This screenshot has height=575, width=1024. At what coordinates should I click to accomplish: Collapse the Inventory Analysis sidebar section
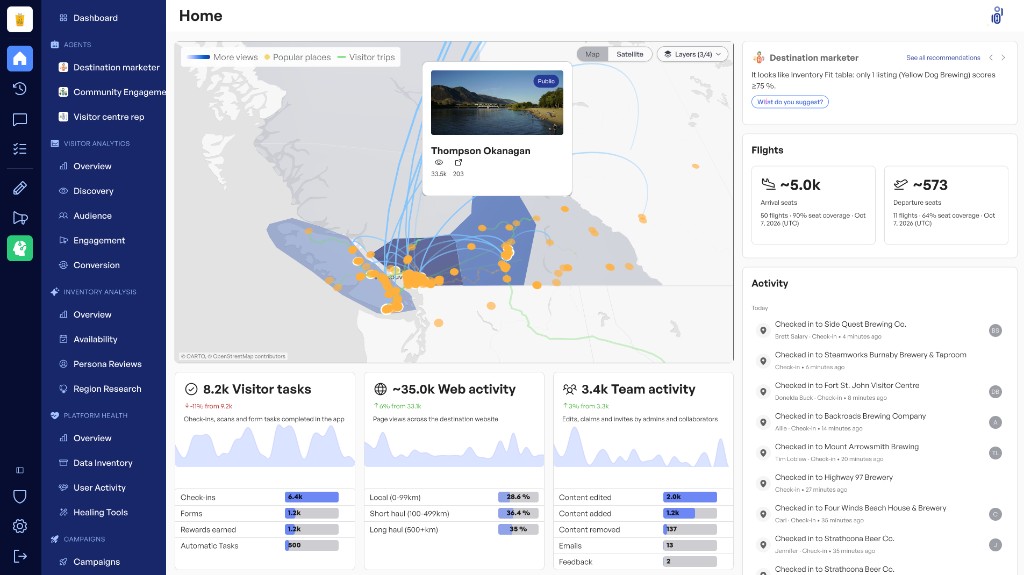(x=93, y=291)
